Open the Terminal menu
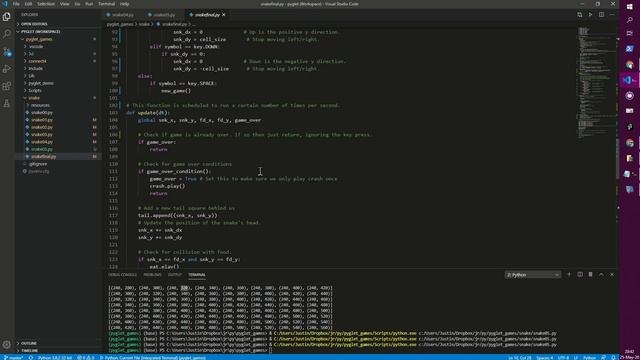This screenshot has width=640, height=360. (107, 4)
